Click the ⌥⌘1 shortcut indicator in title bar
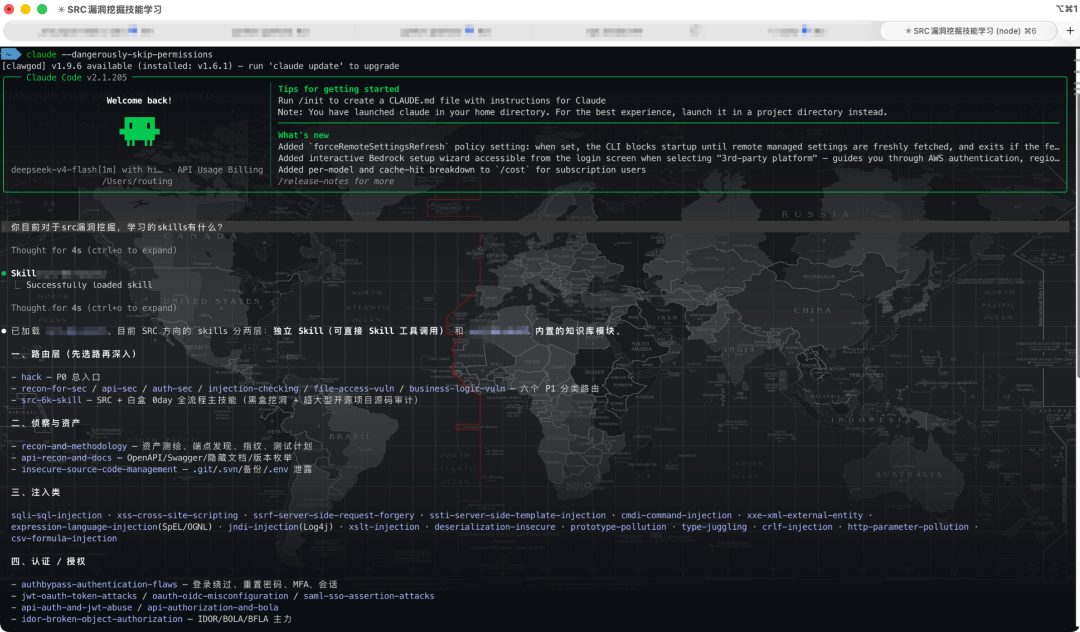1080x632 pixels. point(1066,9)
